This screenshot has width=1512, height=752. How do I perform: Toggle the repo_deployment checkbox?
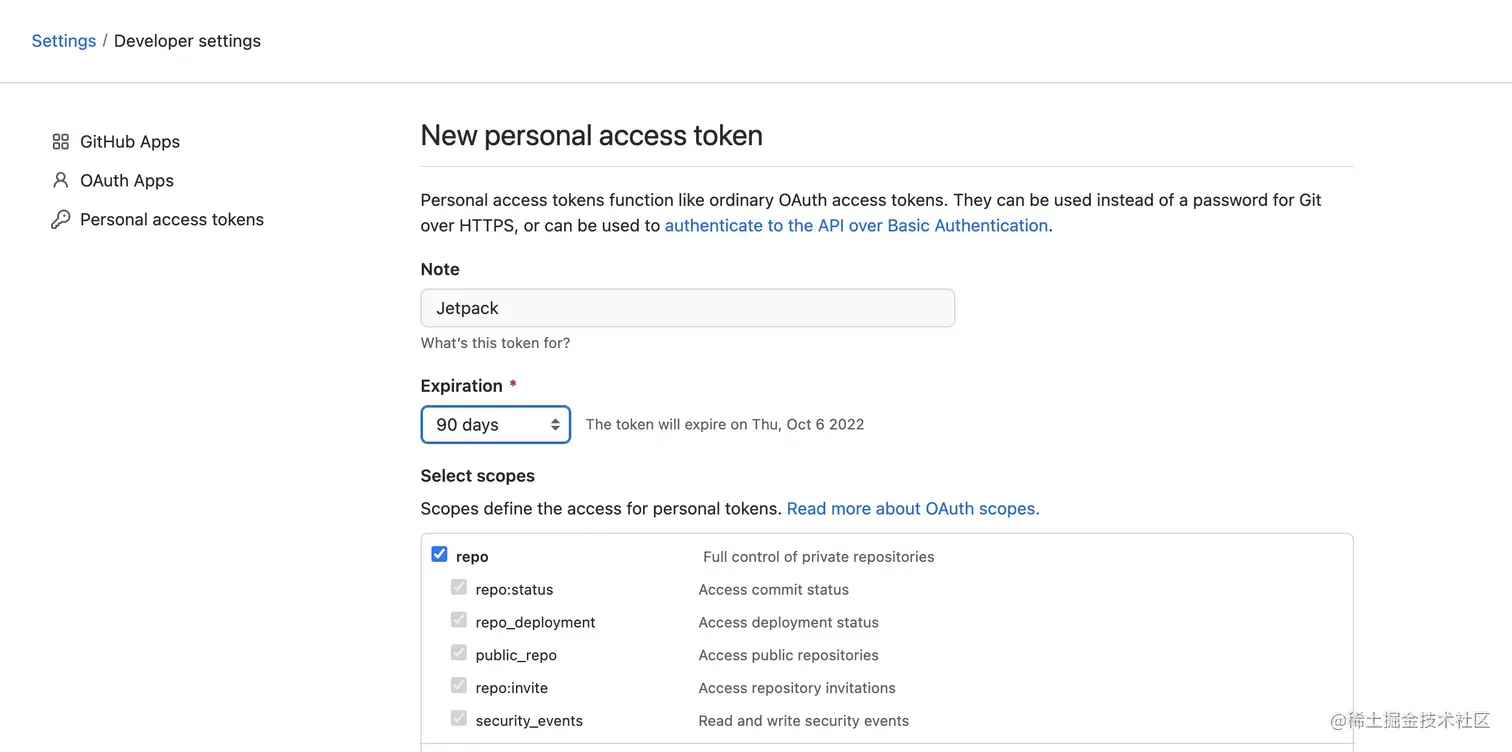tap(459, 620)
